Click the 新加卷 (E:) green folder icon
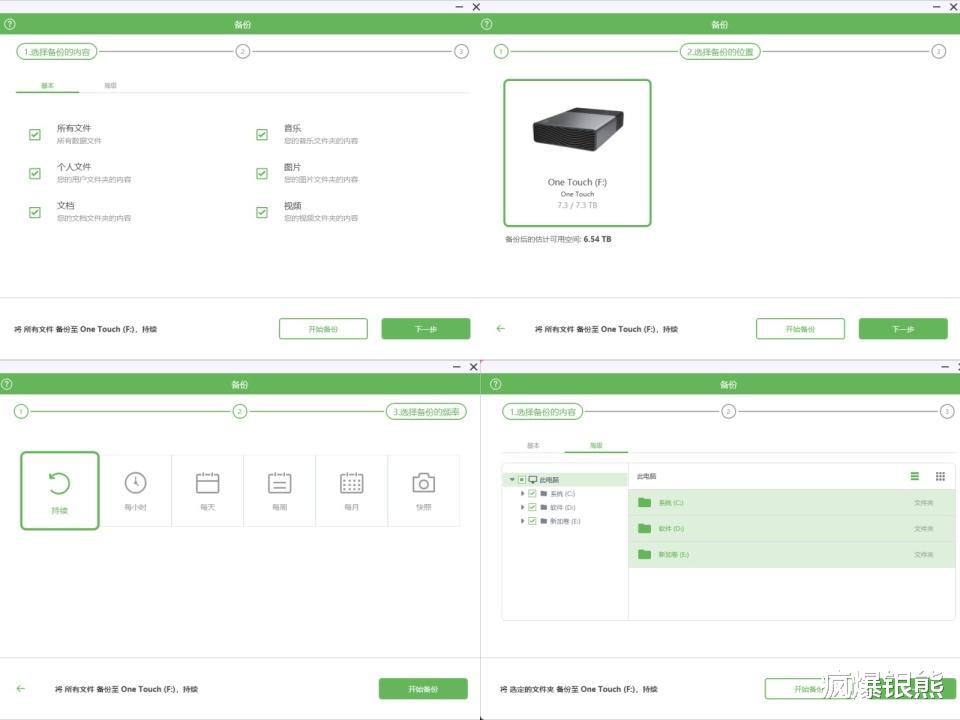This screenshot has height=720, width=960. [645, 555]
